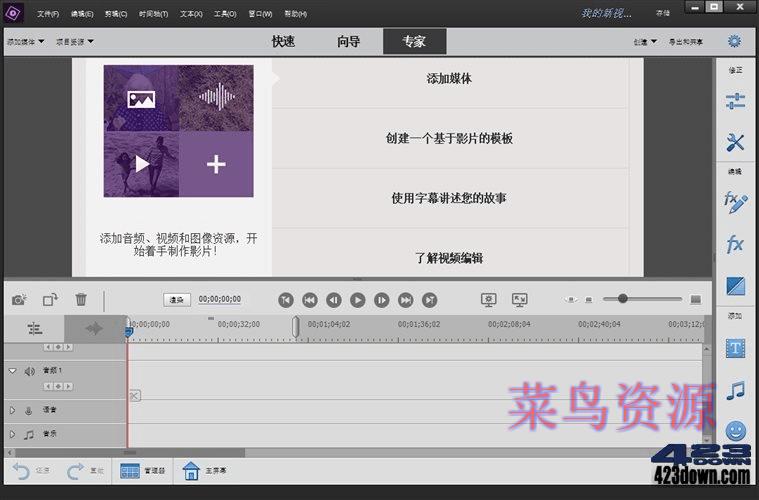The height and width of the screenshot is (500, 759).
Task: Click the Premiere Elements app logo
Action: 13,13
